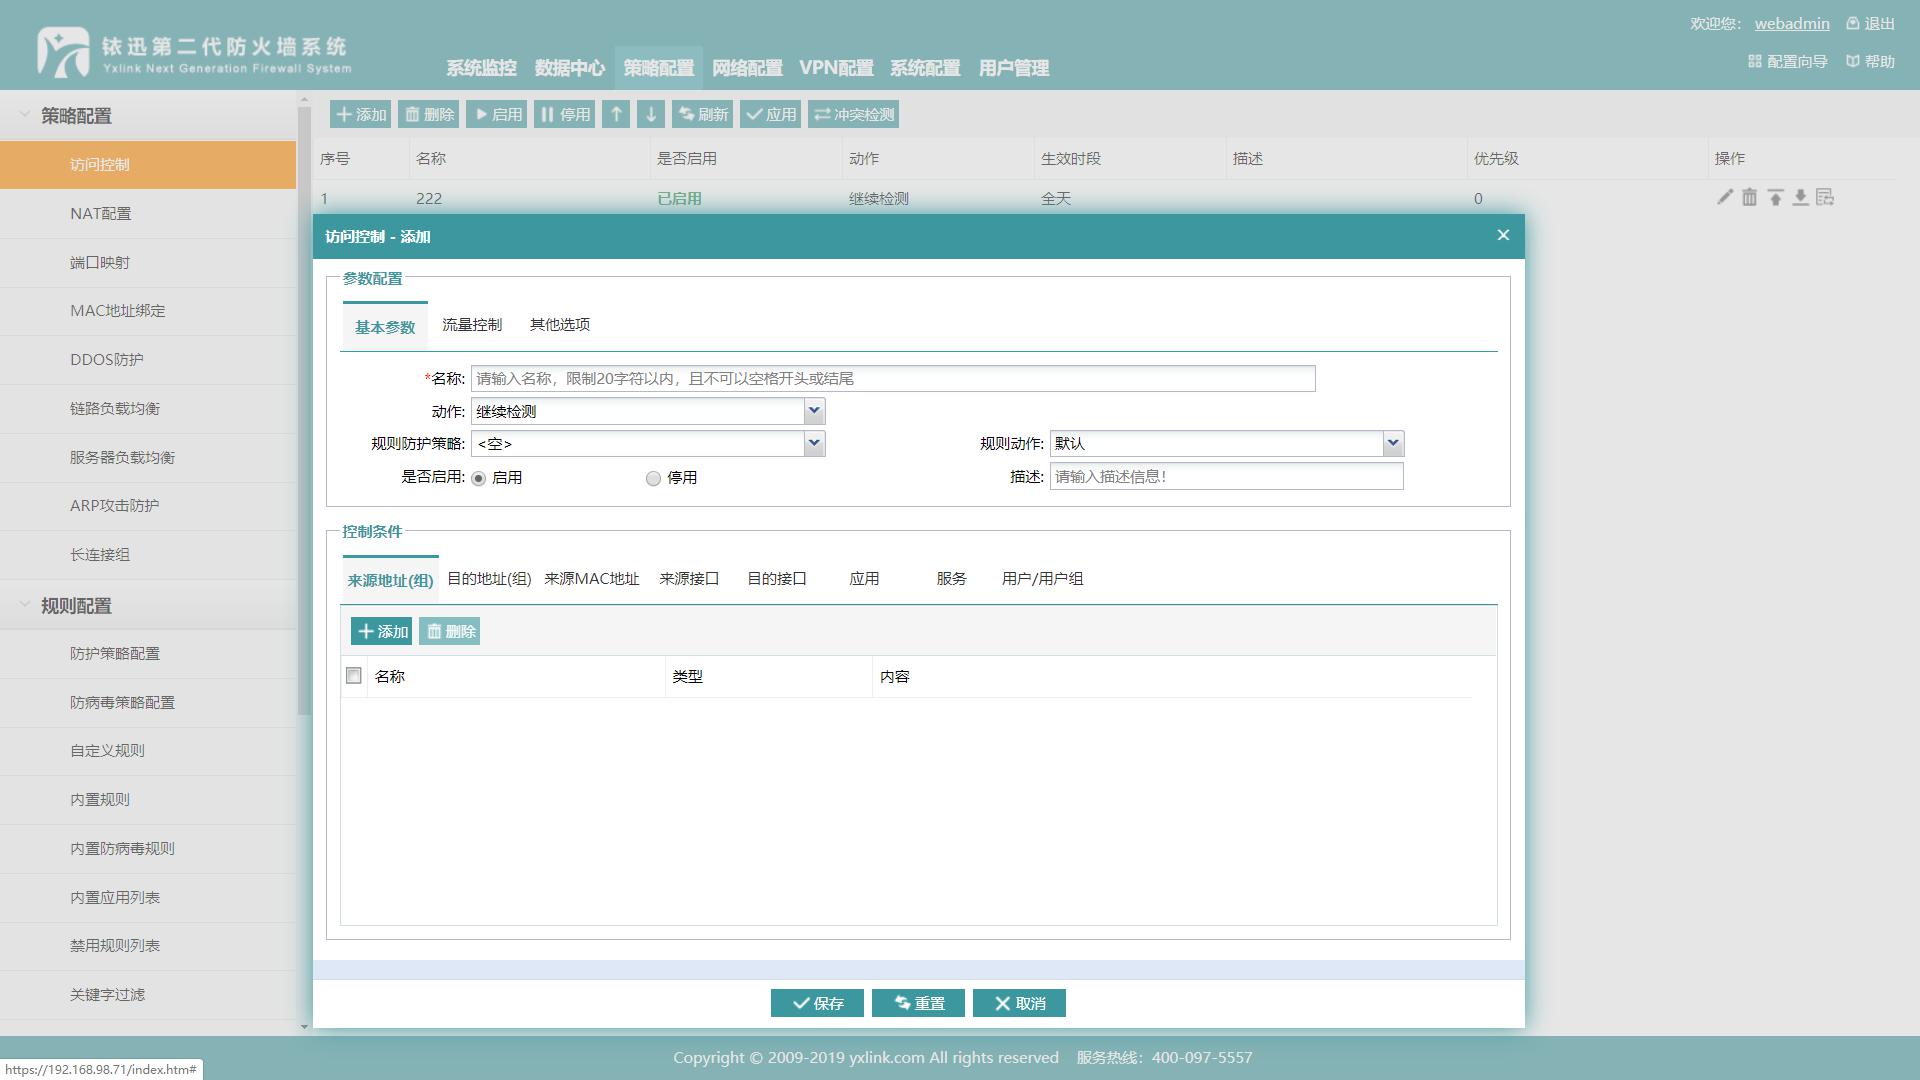Open the 数据中心 menu
Image resolution: width=1920 pixels, height=1080 pixels.
[570, 68]
